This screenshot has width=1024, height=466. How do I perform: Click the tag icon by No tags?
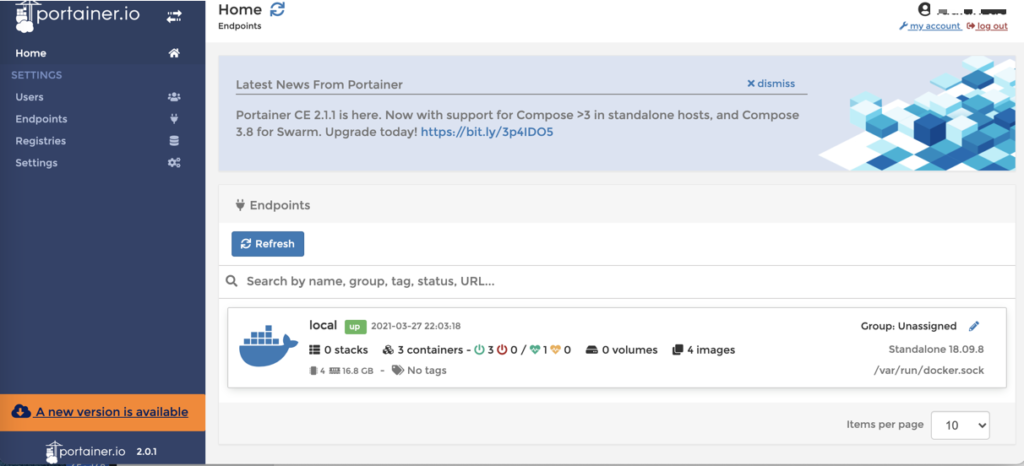[397, 370]
